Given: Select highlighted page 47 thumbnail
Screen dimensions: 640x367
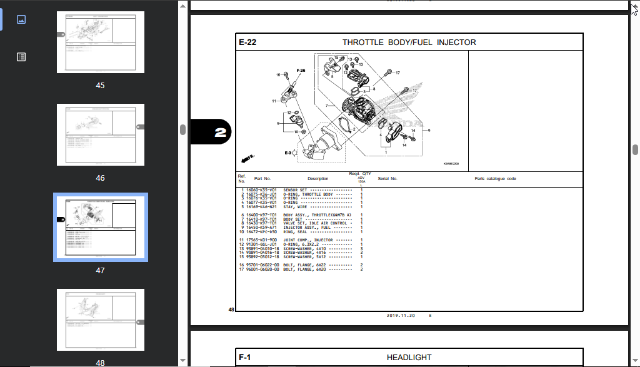Looking at the screenshot, I should [100, 227].
